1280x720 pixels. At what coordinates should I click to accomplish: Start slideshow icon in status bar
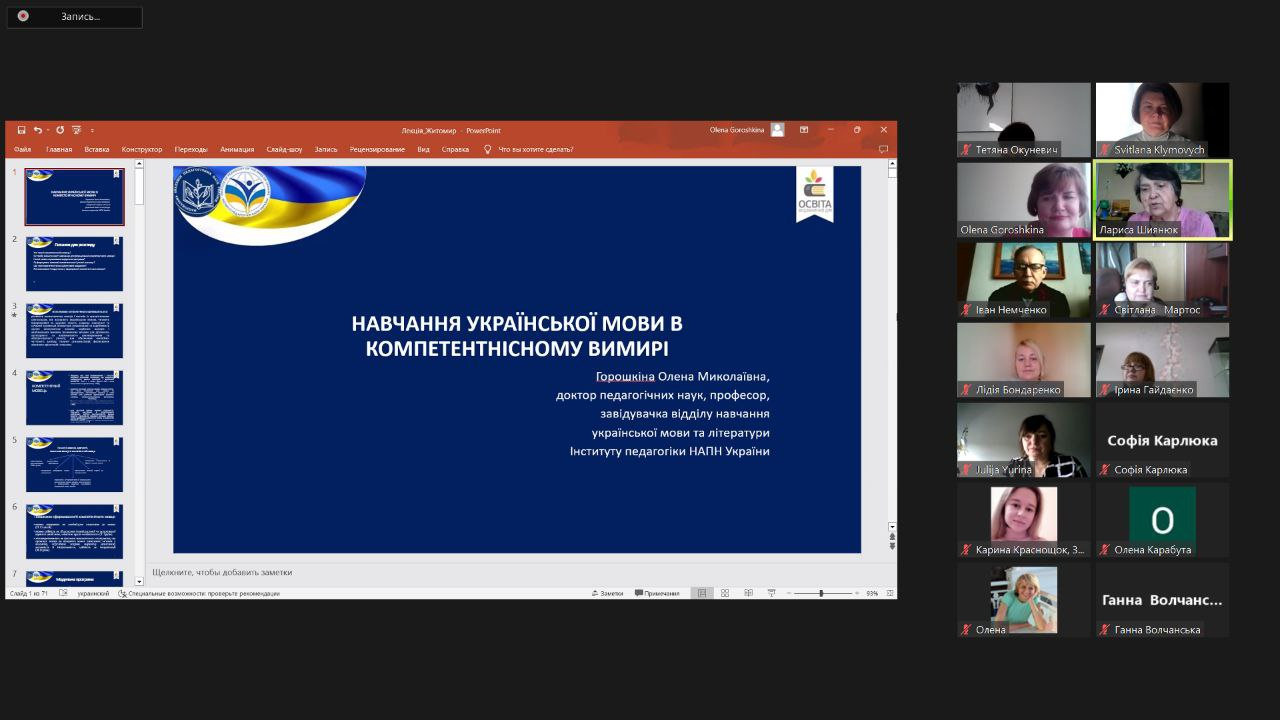(x=771, y=593)
